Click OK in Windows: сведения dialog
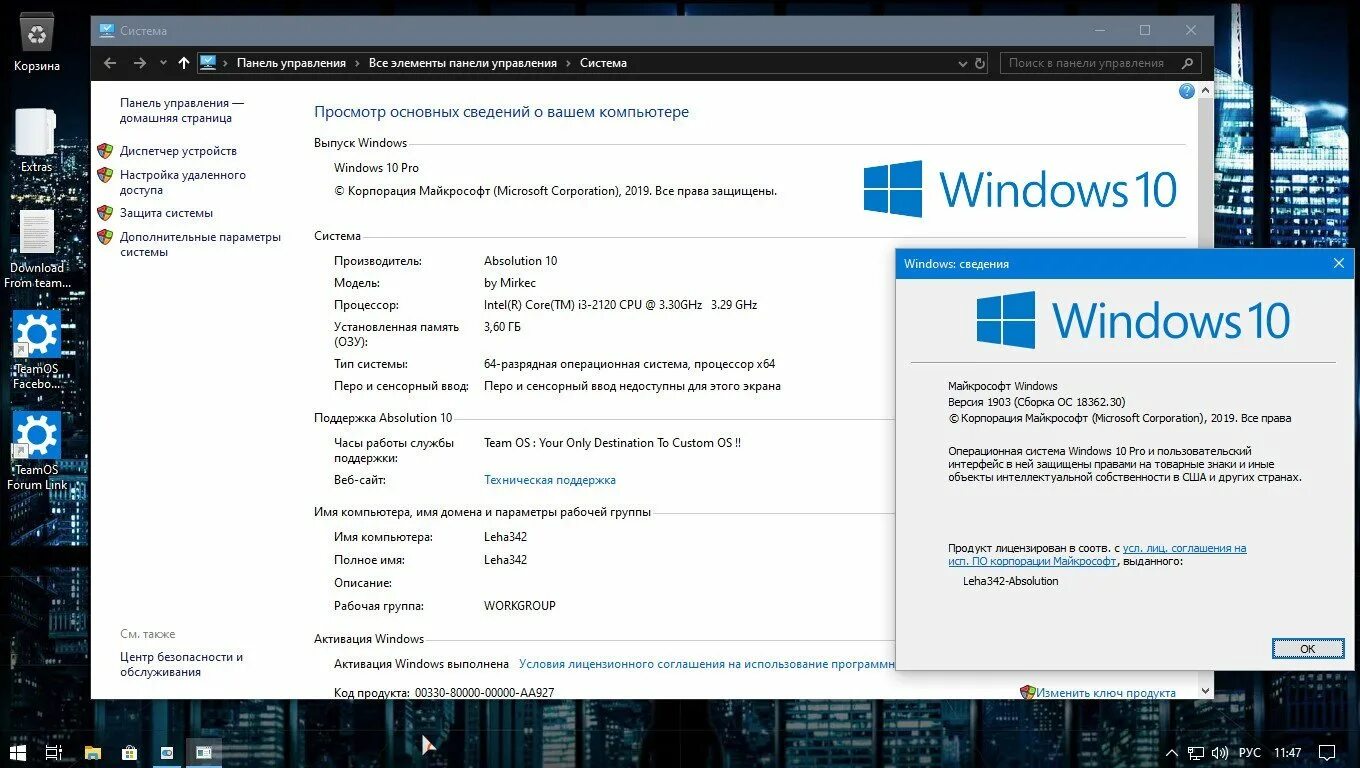1360x768 pixels. click(x=1307, y=649)
